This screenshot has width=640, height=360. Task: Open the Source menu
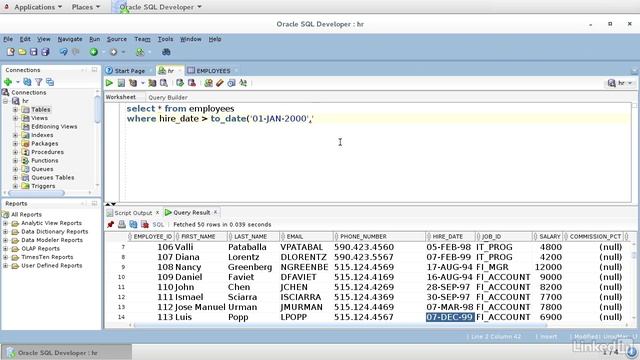117,39
